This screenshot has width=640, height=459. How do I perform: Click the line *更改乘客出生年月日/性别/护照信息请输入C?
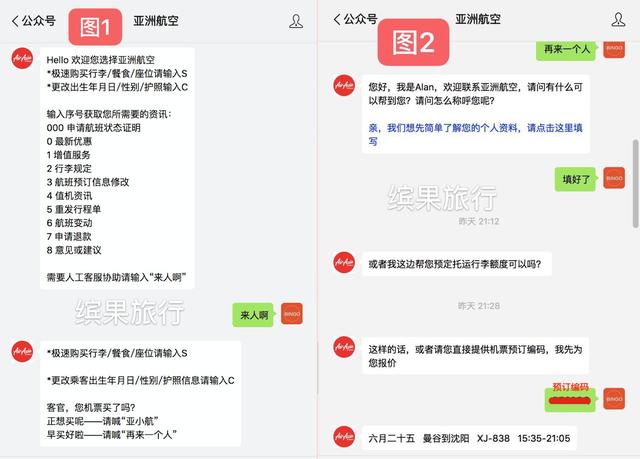click(x=141, y=380)
